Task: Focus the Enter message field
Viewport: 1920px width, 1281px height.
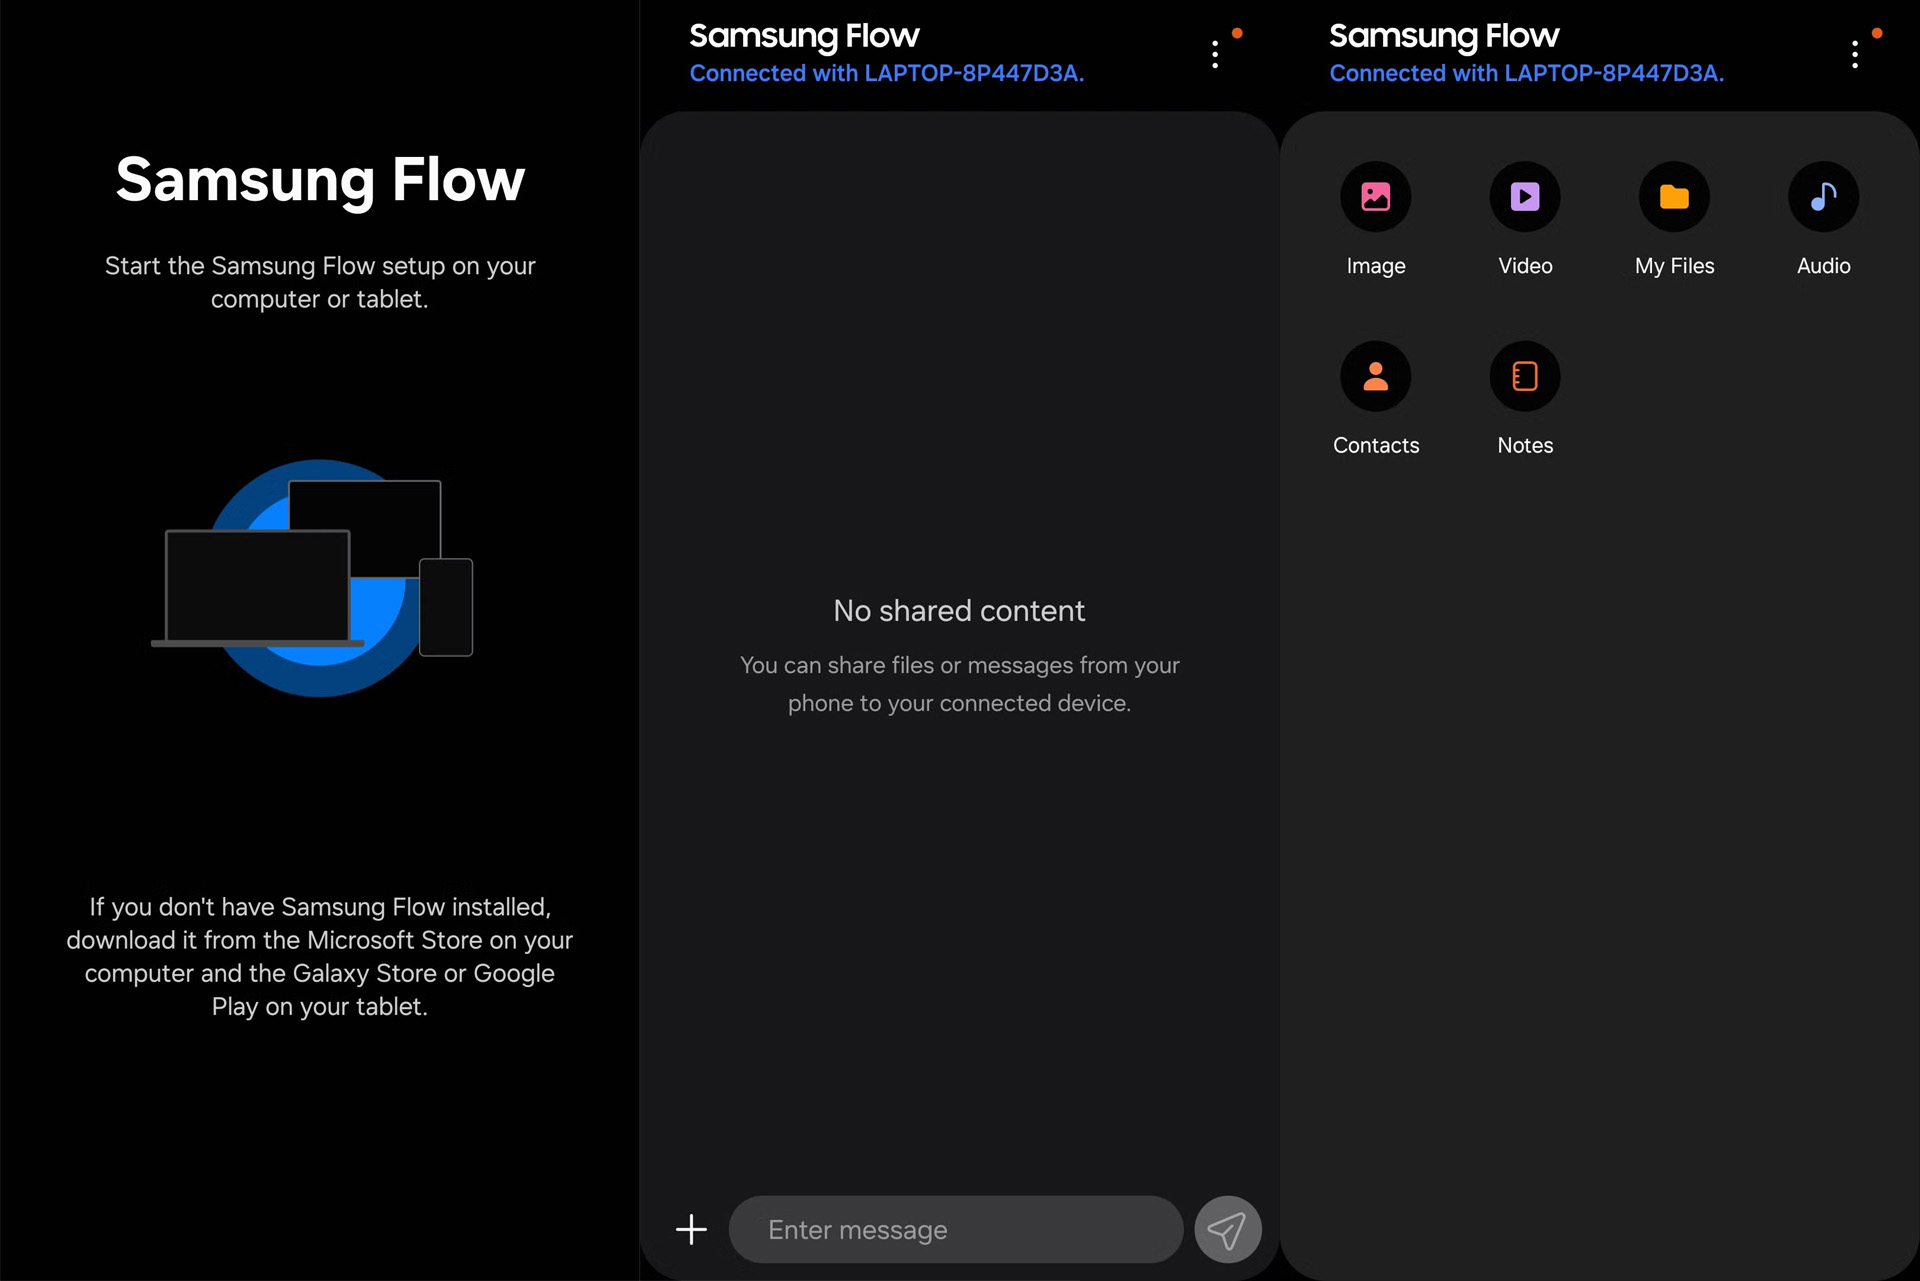Action: [x=956, y=1230]
